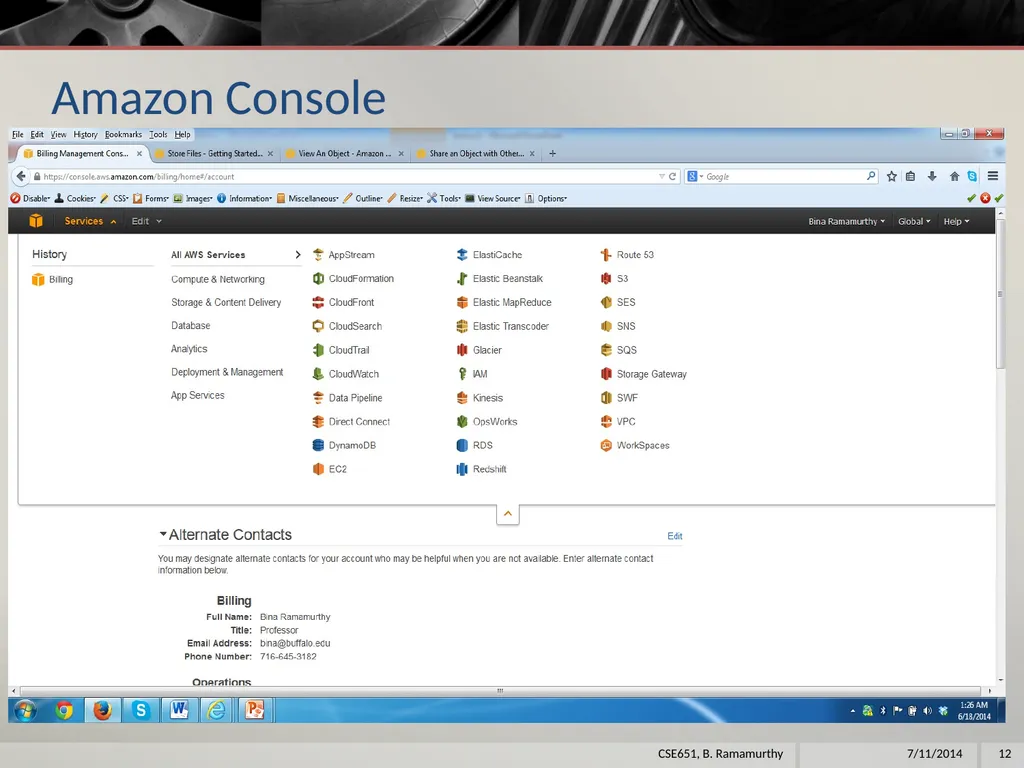This screenshot has width=1024, height=768.
Task: Select the Storage Gateway icon
Action: 606,374
